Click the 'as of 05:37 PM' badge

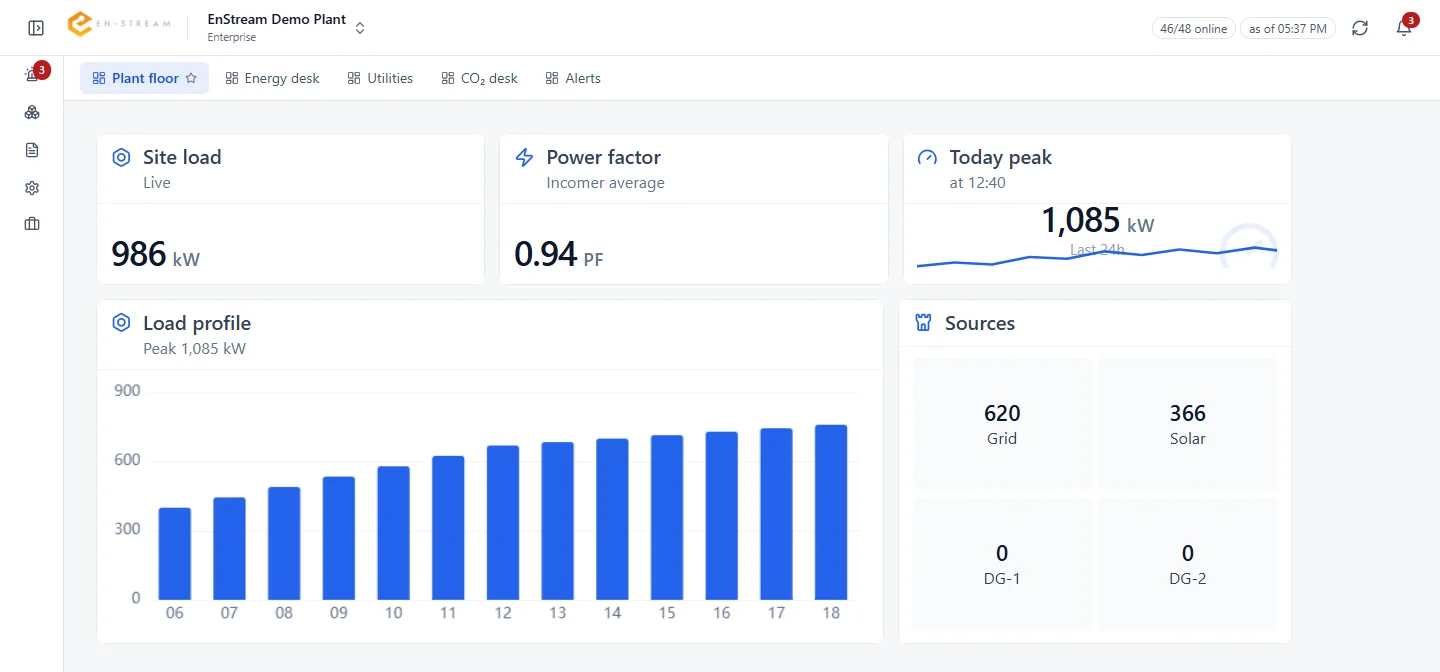point(1288,28)
